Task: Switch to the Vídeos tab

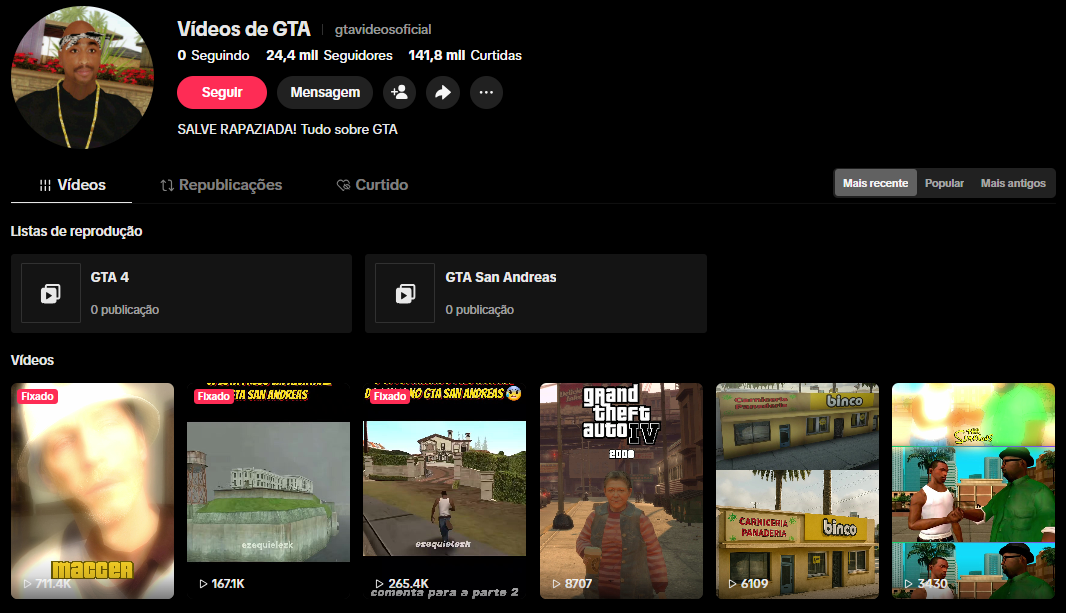Action: pos(71,185)
